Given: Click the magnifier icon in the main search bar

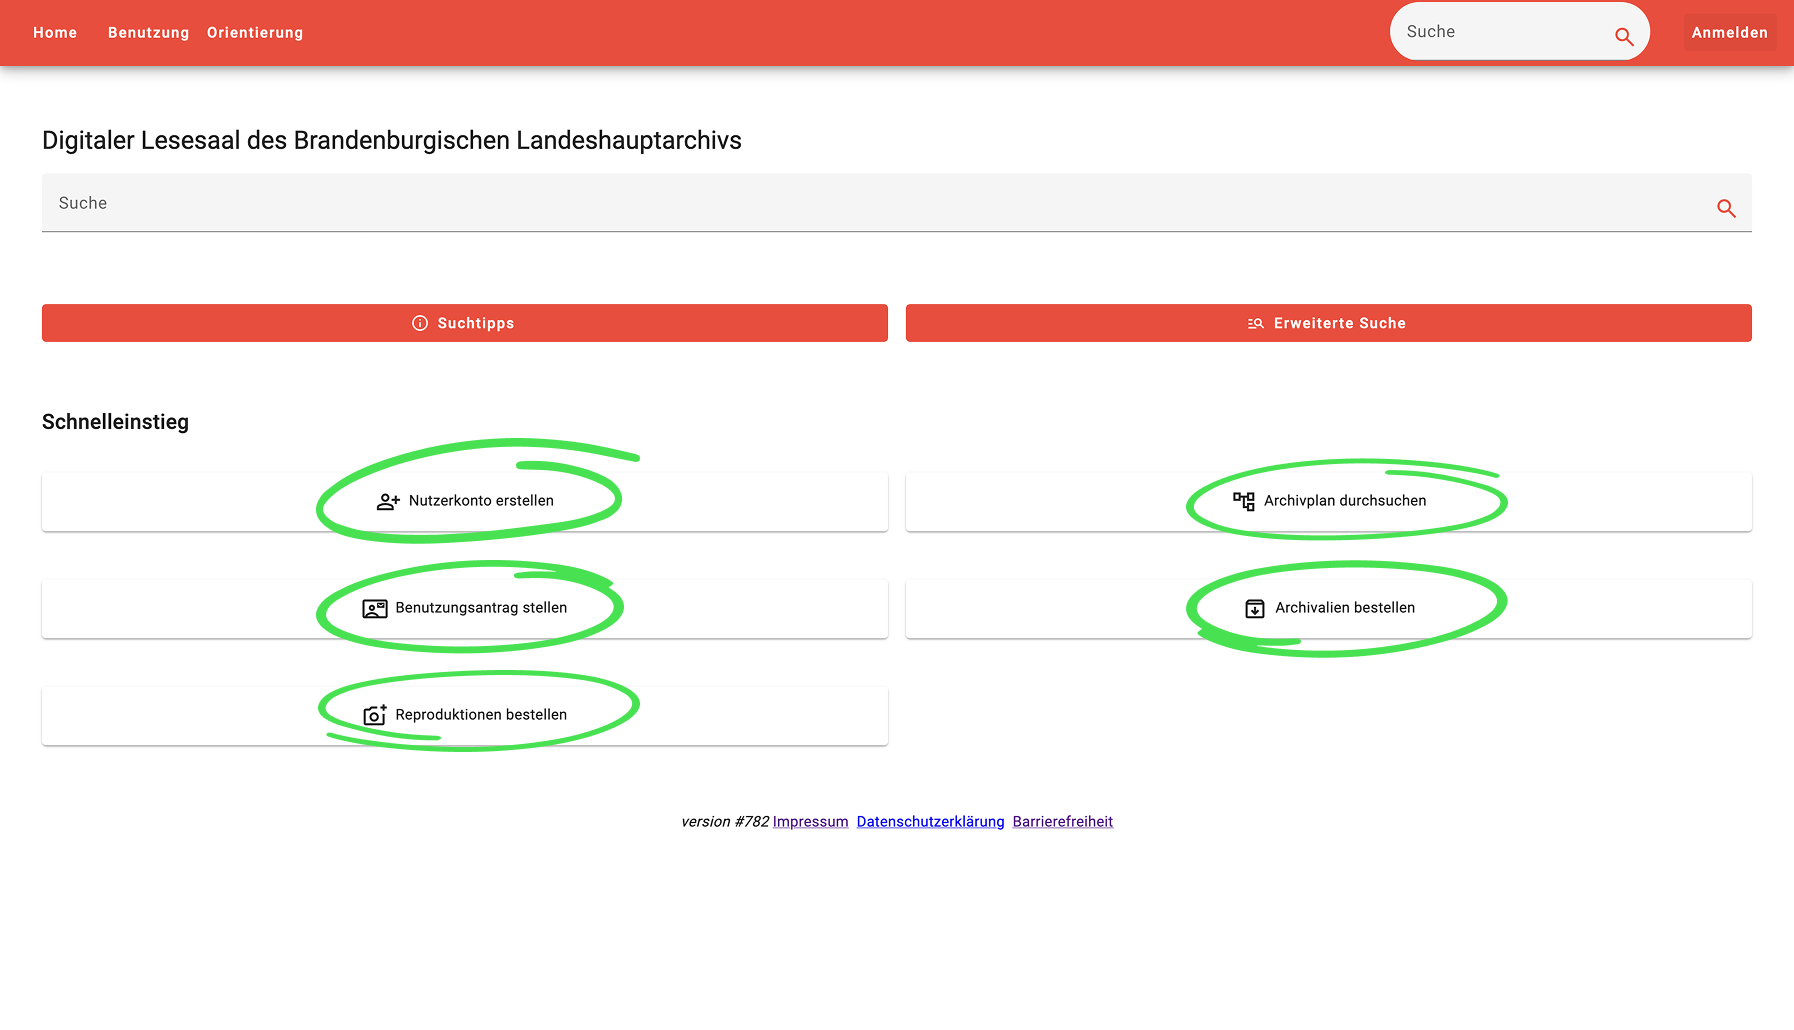Looking at the screenshot, I should pyautogui.click(x=1727, y=208).
